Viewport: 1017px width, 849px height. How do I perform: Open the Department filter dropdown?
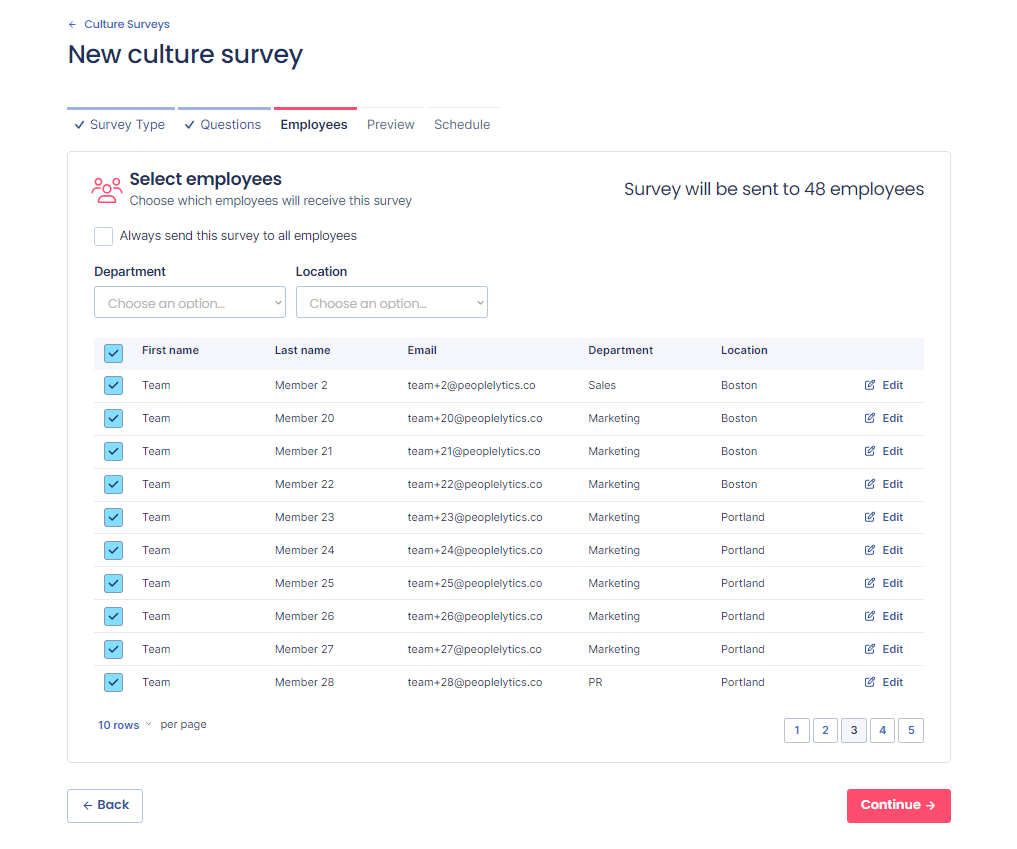point(190,303)
